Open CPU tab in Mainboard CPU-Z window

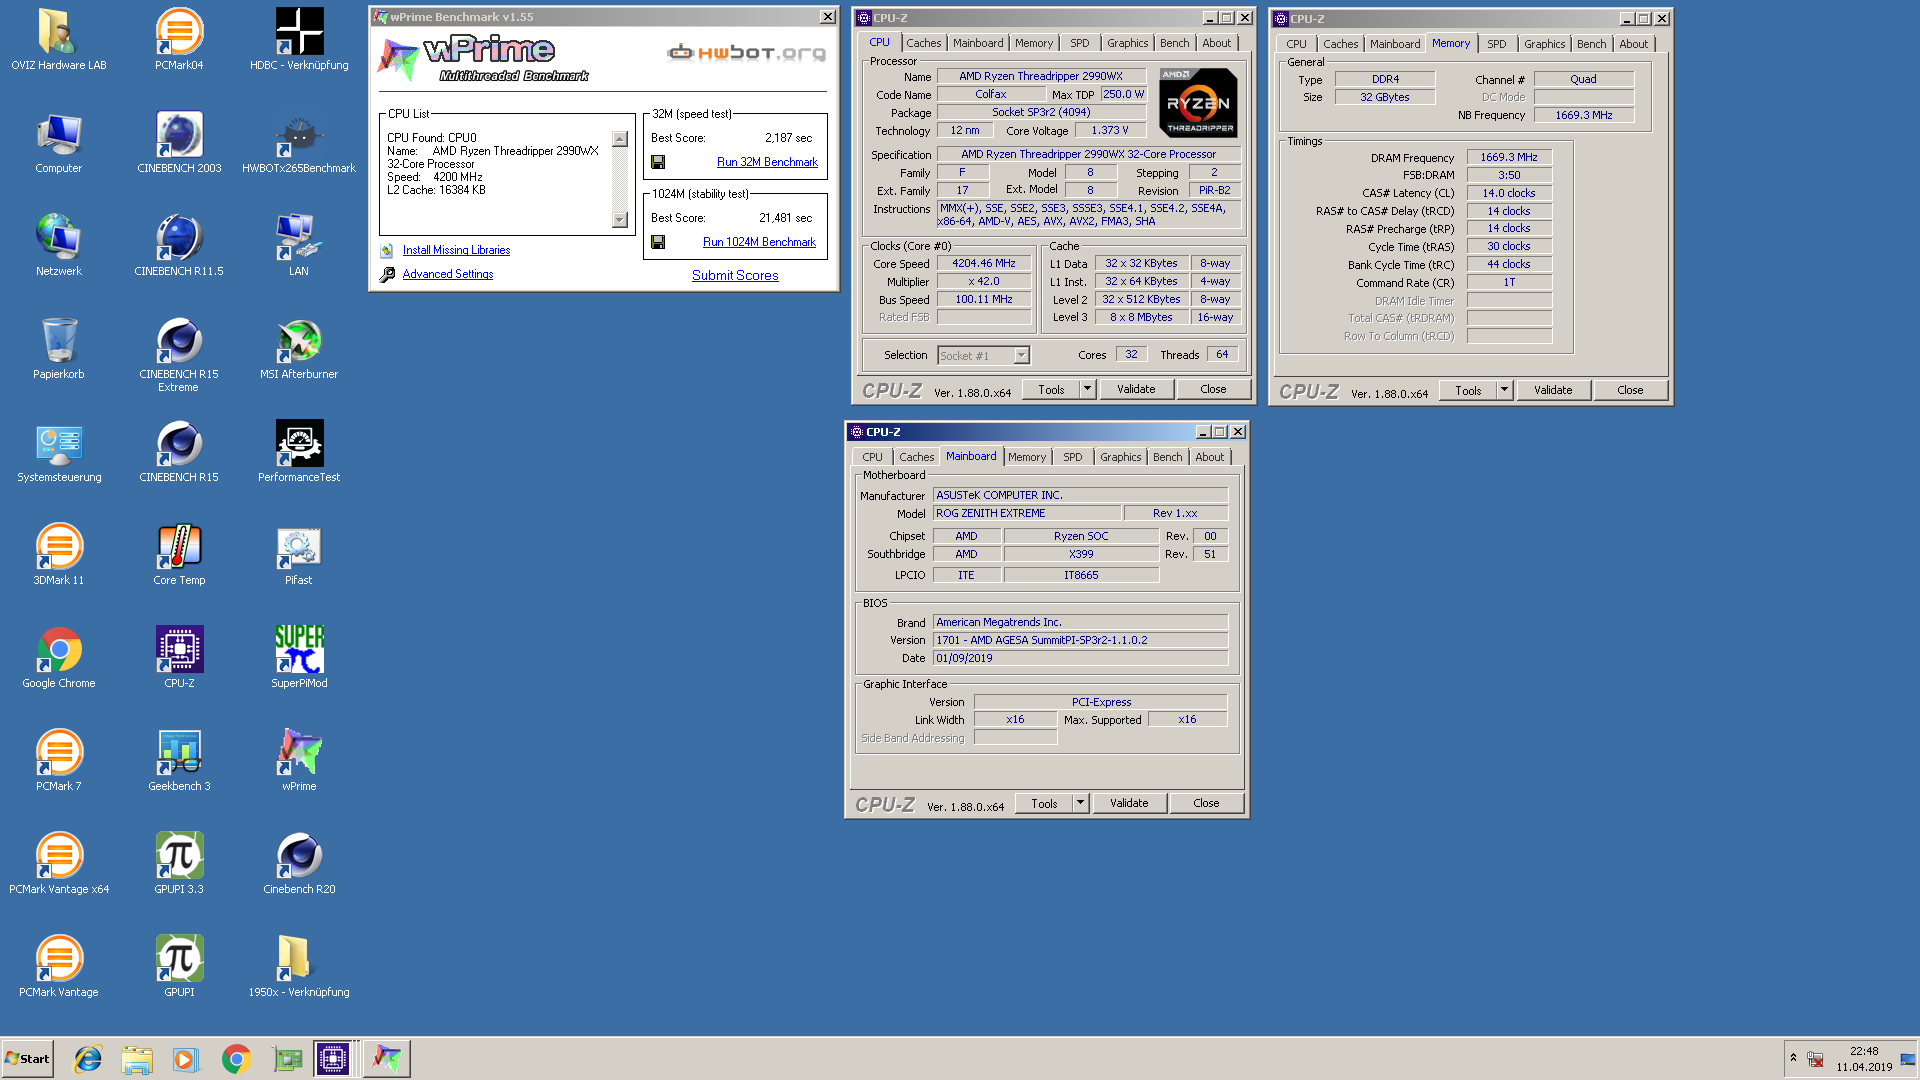pyautogui.click(x=873, y=457)
